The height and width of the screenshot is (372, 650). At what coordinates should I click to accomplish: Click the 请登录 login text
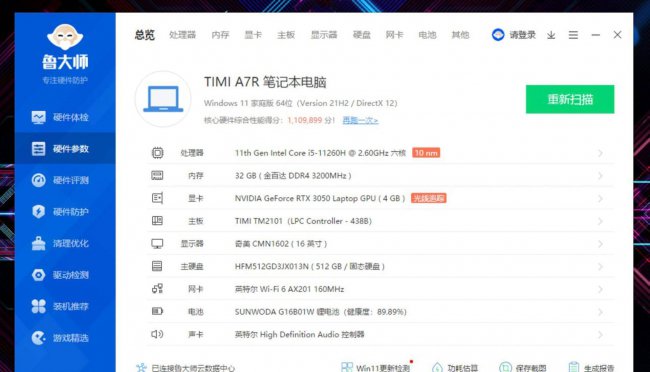(x=523, y=35)
